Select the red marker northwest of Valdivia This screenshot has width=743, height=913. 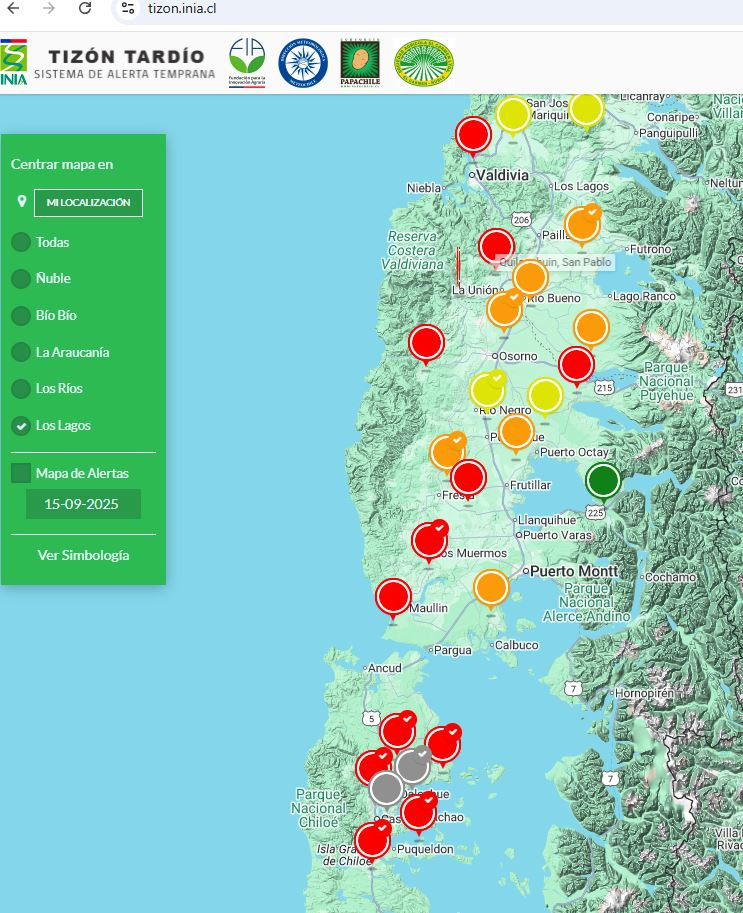click(x=473, y=134)
